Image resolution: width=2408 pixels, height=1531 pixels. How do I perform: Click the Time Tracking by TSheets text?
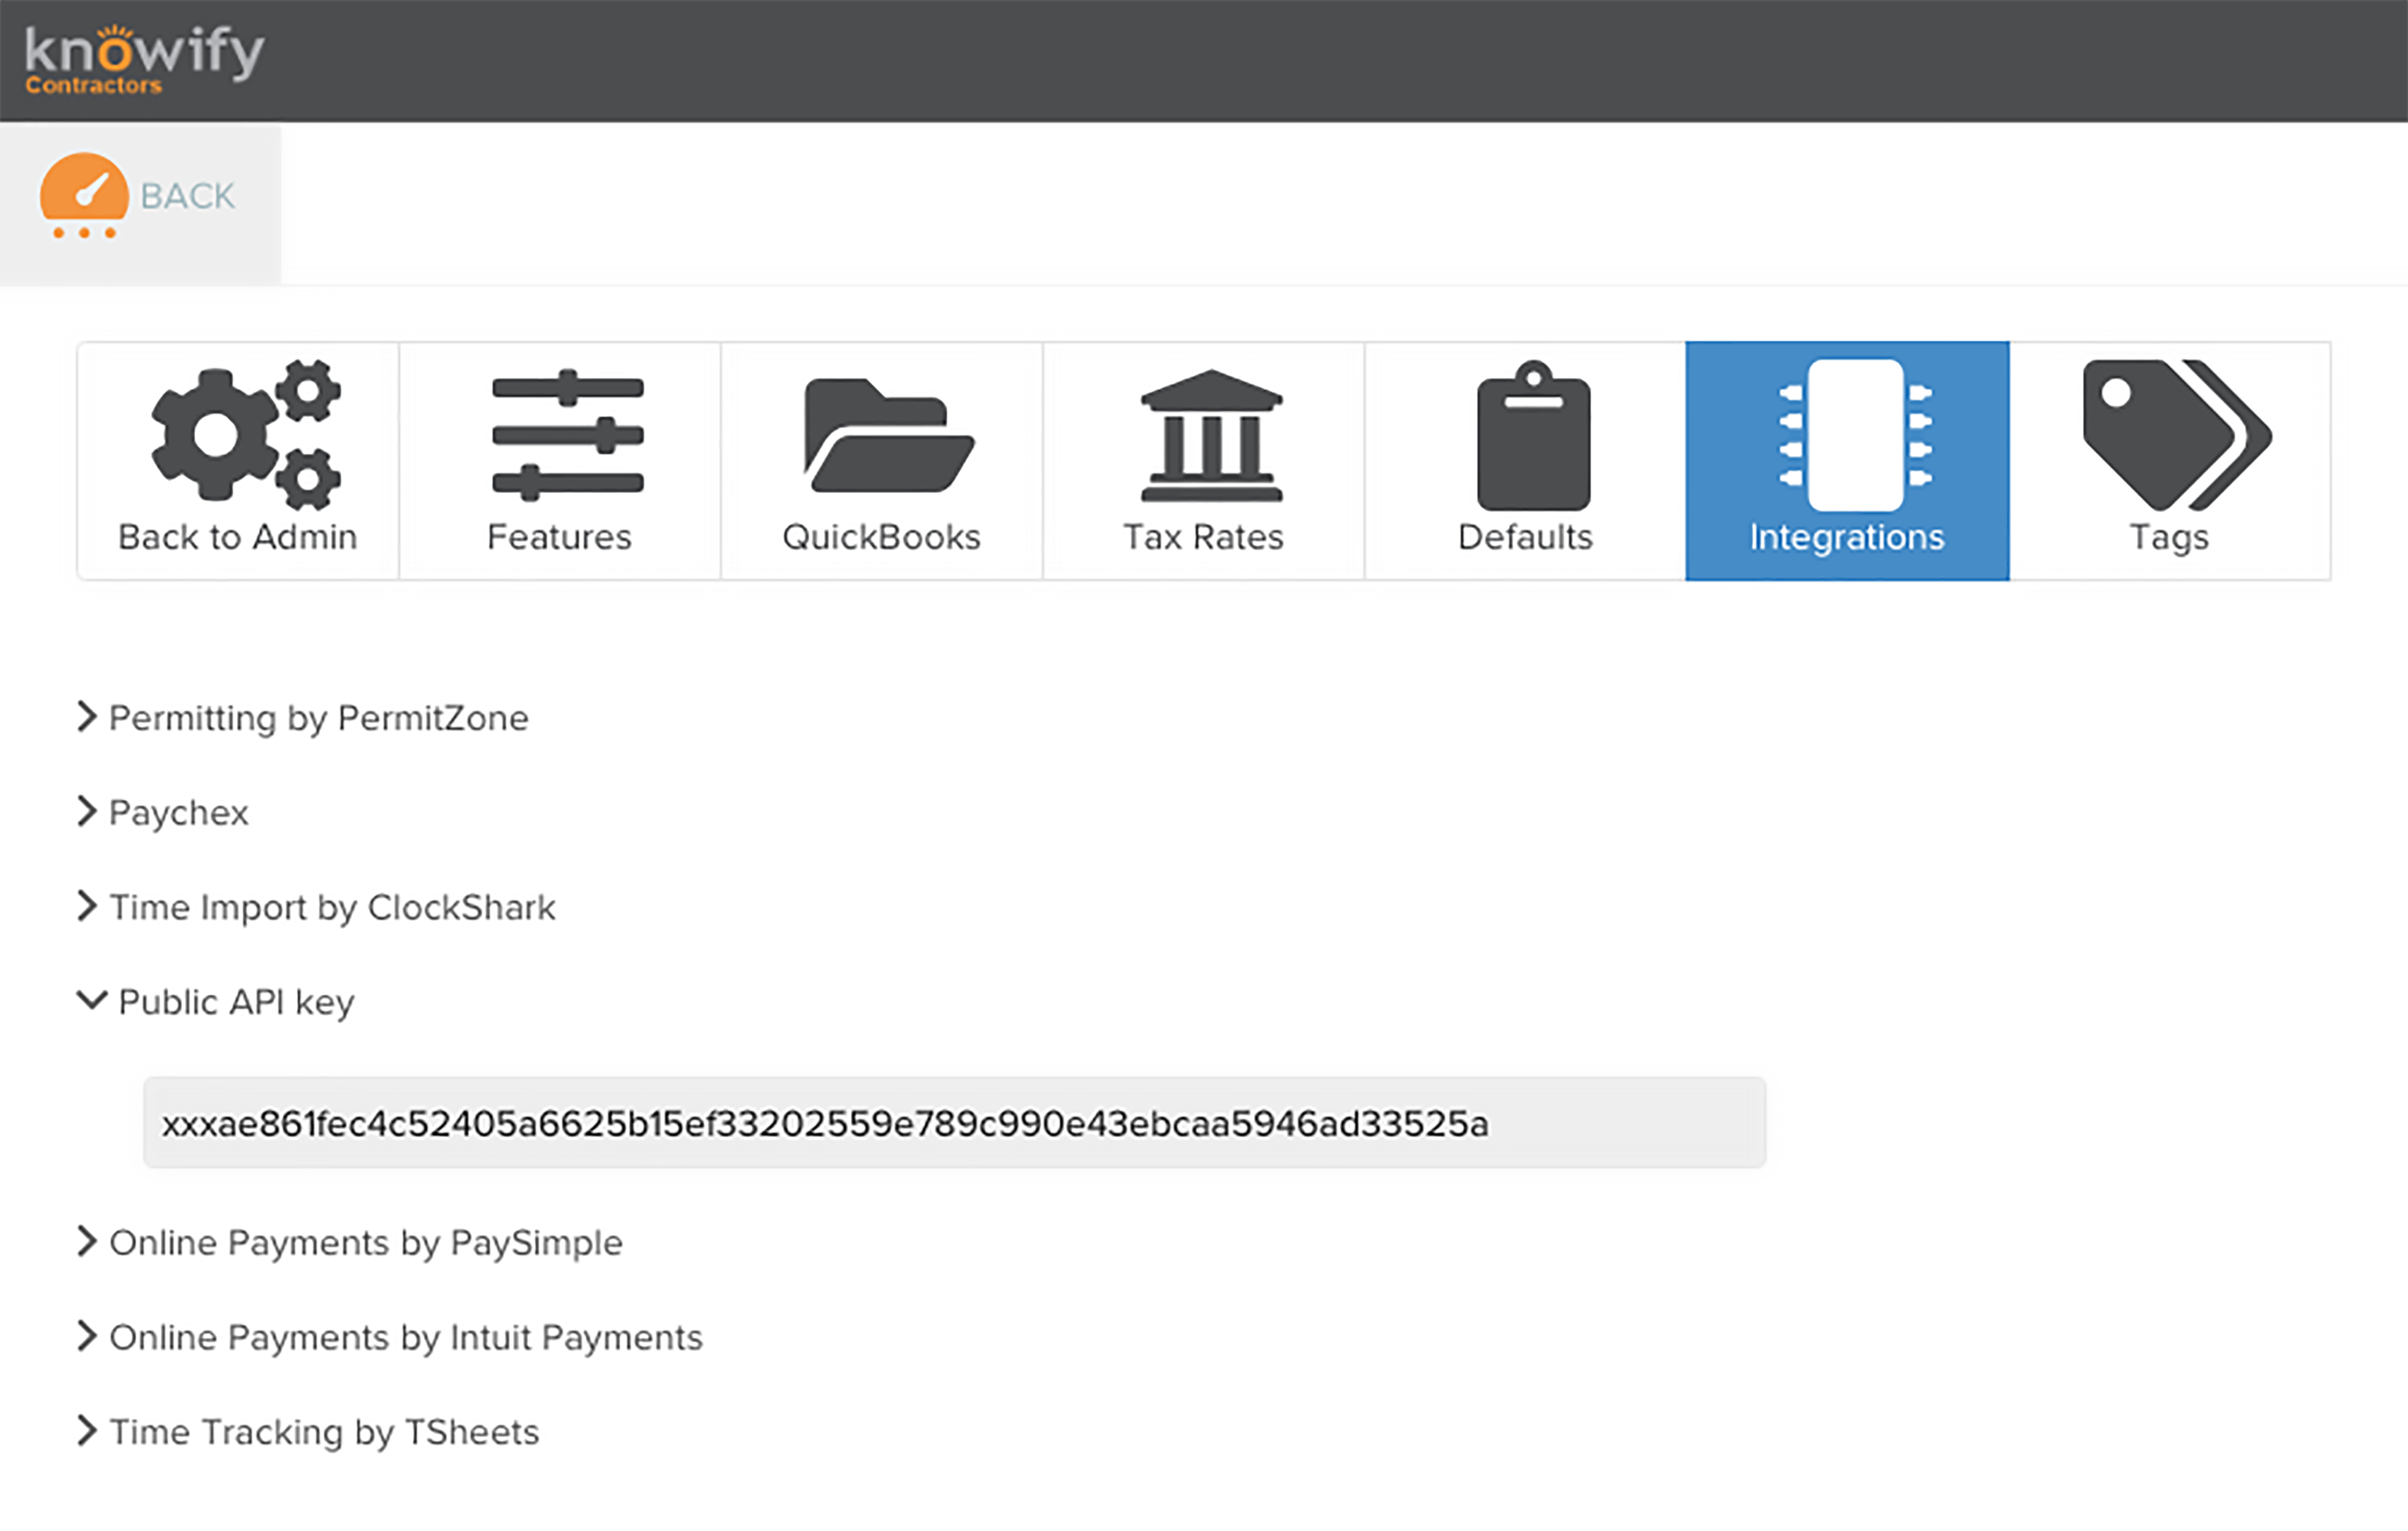coord(325,1434)
